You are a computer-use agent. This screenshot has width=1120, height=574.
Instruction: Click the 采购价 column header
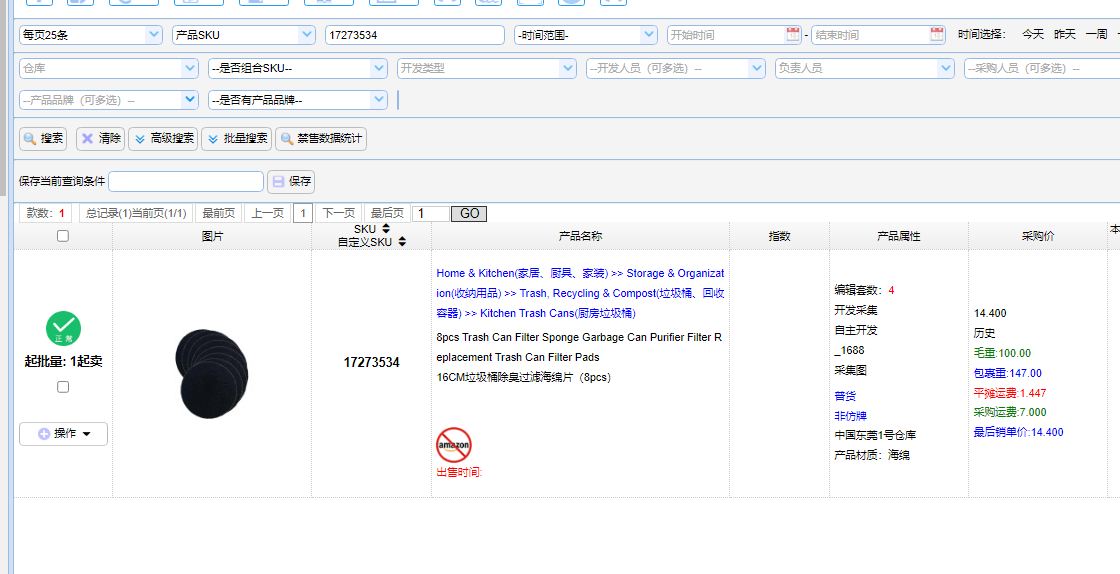(x=1038, y=236)
